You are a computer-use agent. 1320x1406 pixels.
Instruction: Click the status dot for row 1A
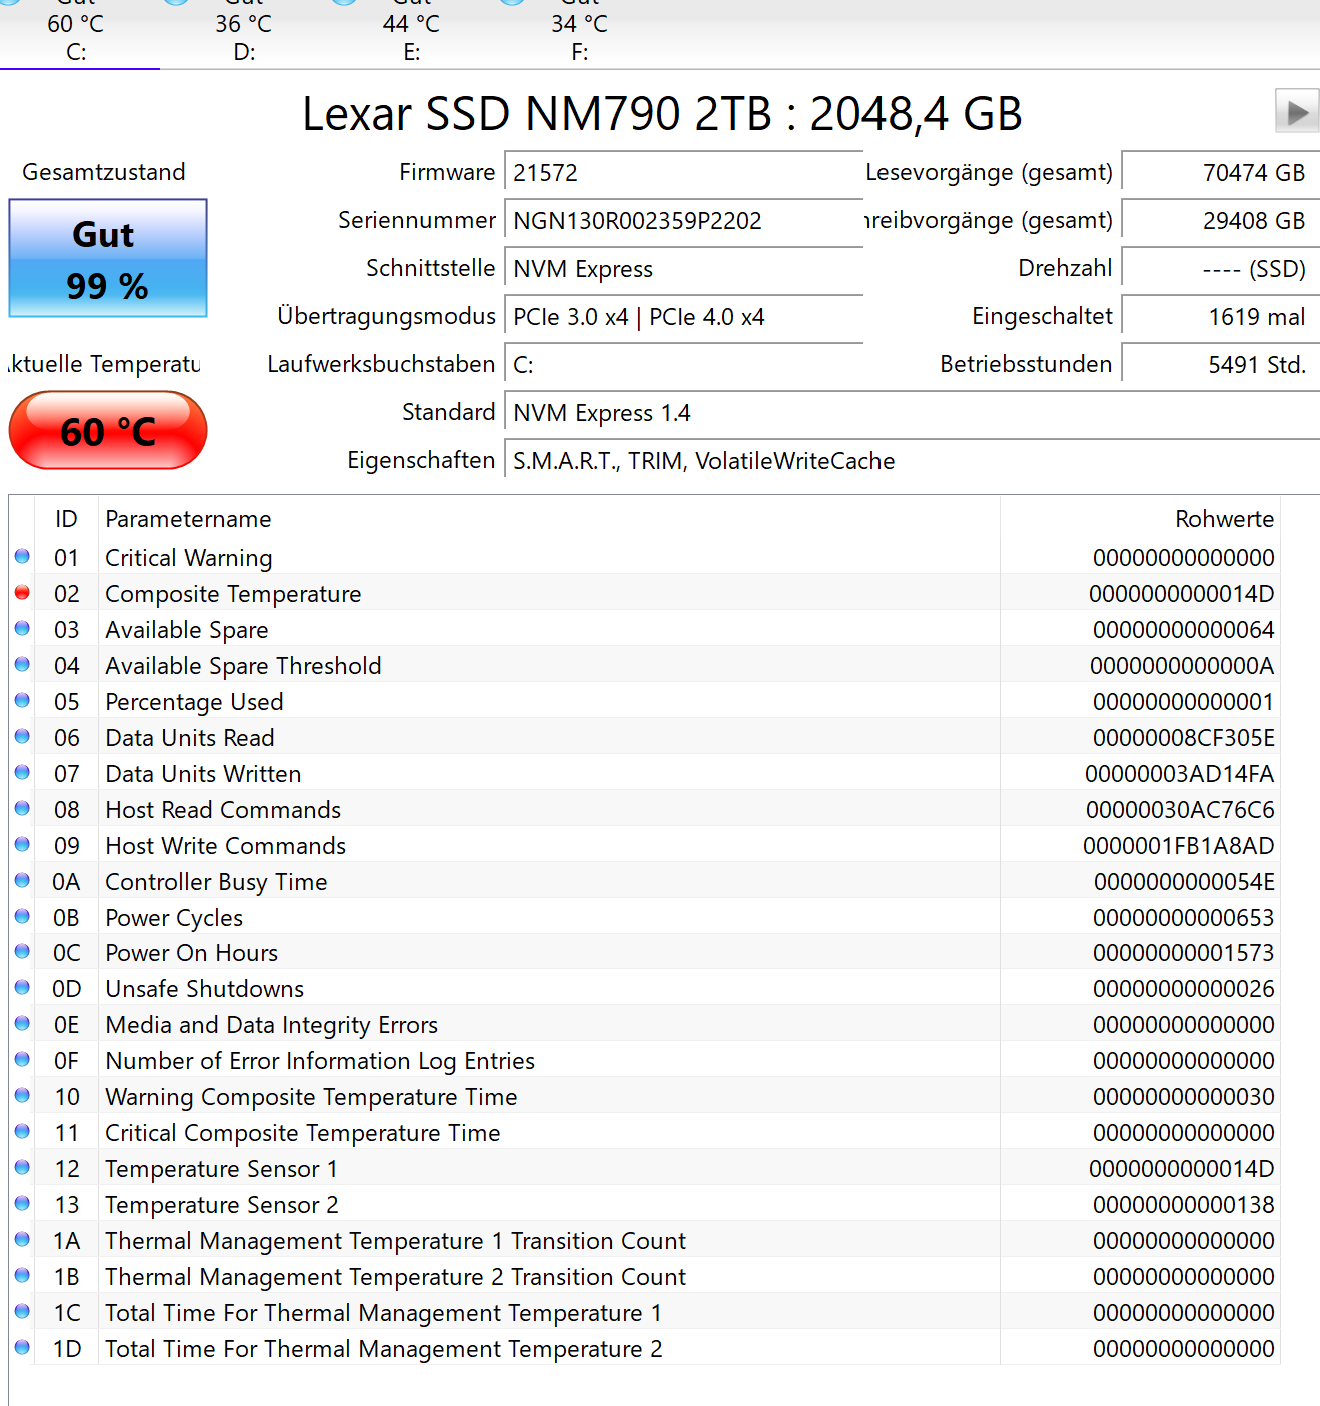[22, 1239]
